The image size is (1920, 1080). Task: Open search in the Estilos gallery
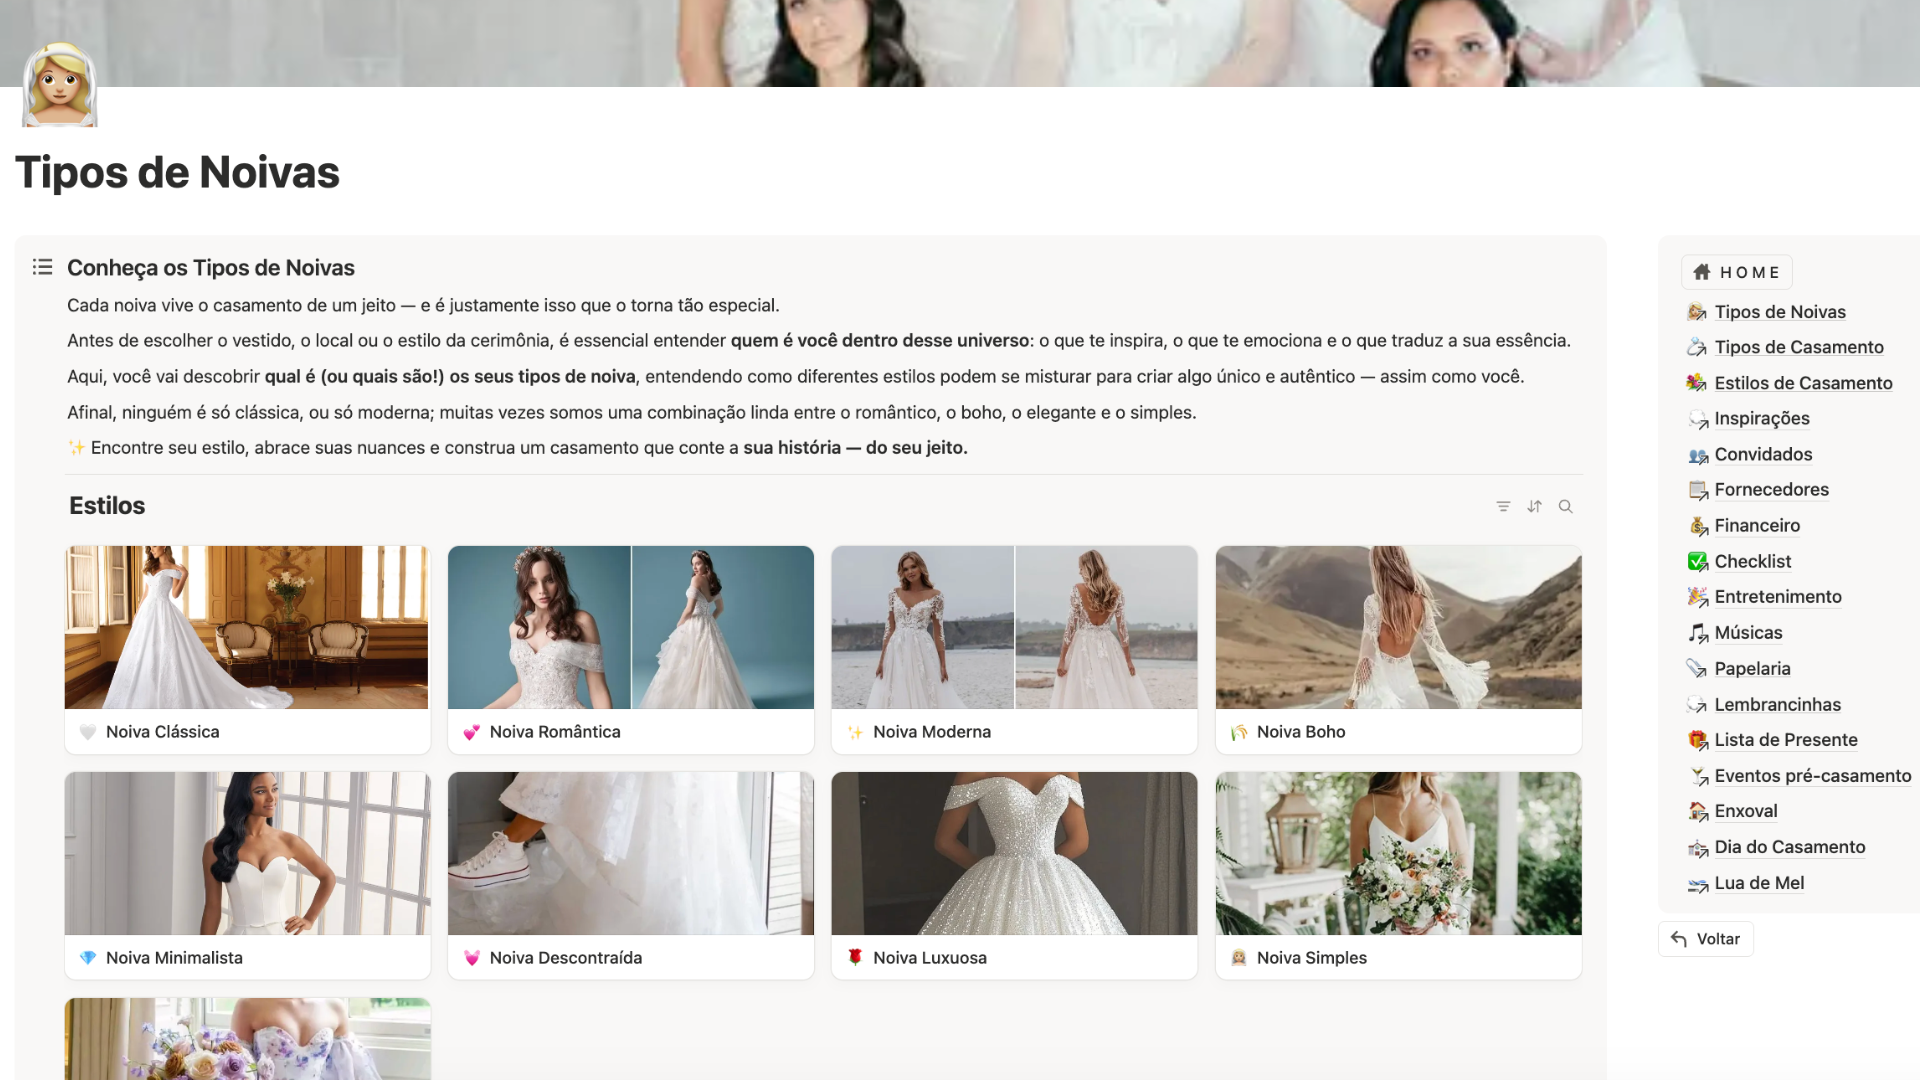point(1566,507)
